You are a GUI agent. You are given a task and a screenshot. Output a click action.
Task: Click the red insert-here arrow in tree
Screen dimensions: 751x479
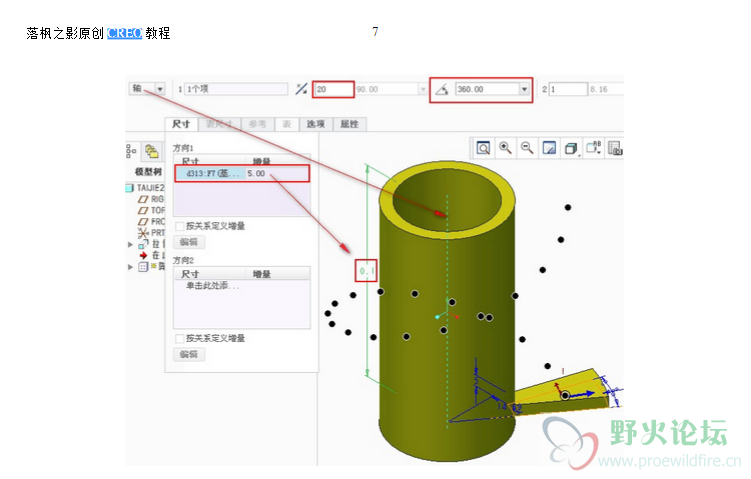pyautogui.click(x=143, y=255)
